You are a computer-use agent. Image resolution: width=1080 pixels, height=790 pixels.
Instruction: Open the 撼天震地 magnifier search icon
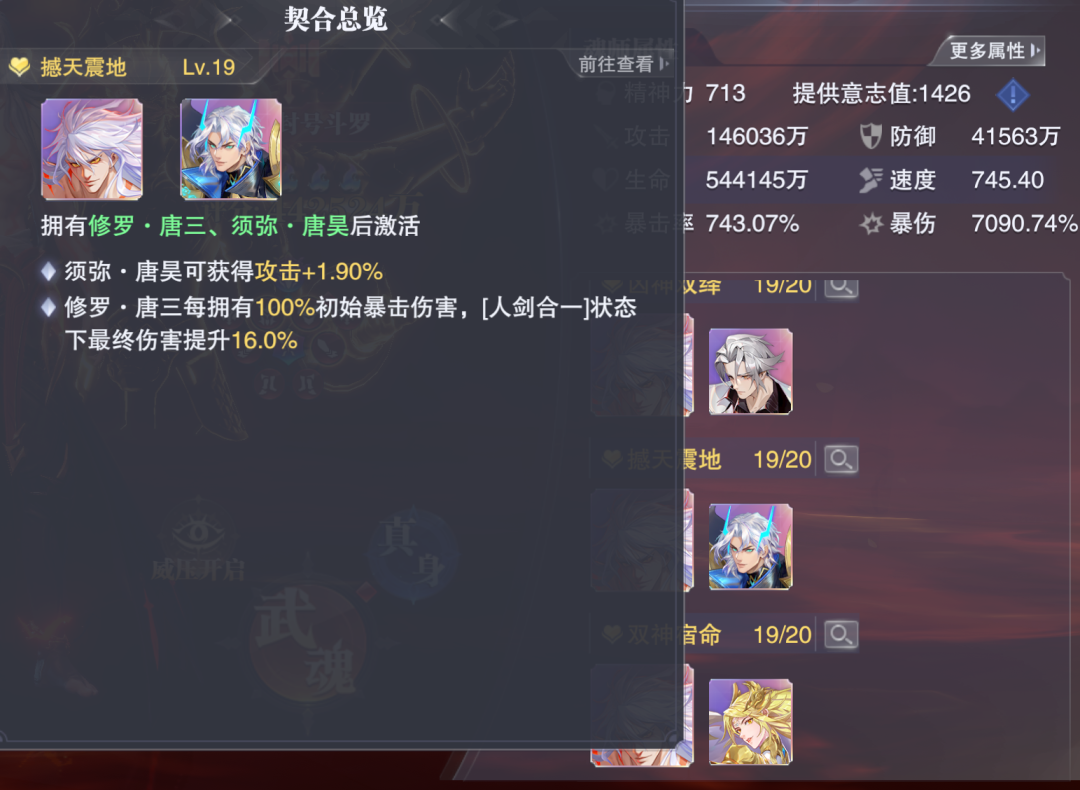click(x=841, y=459)
